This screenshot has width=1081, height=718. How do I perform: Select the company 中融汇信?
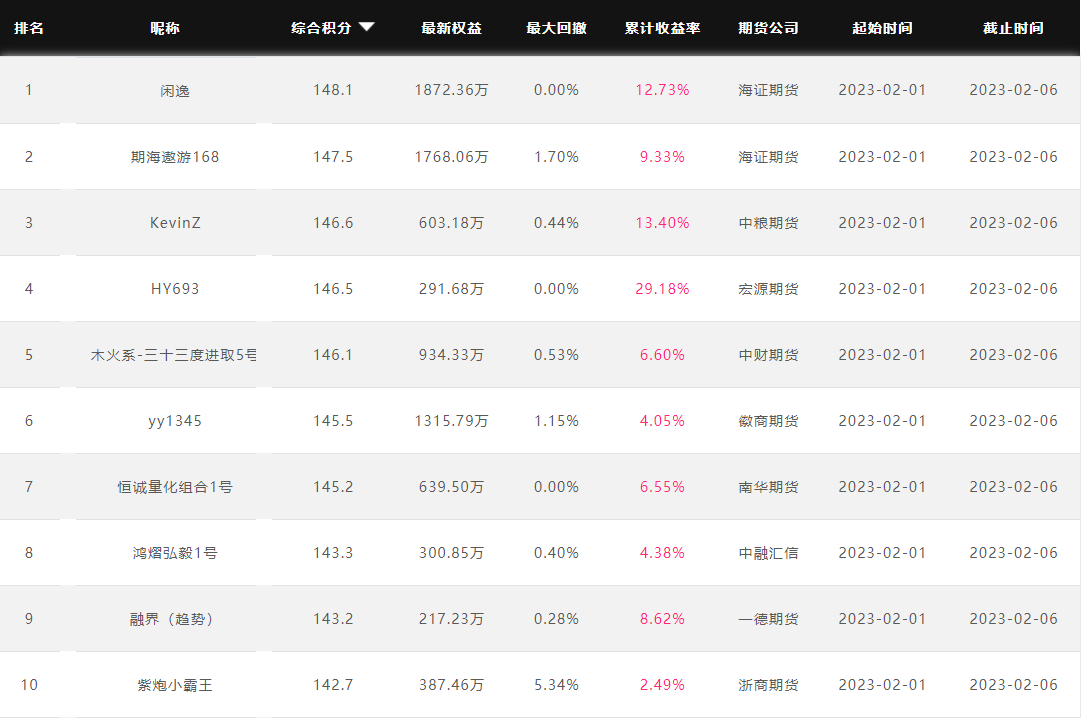(x=769, y=553)
